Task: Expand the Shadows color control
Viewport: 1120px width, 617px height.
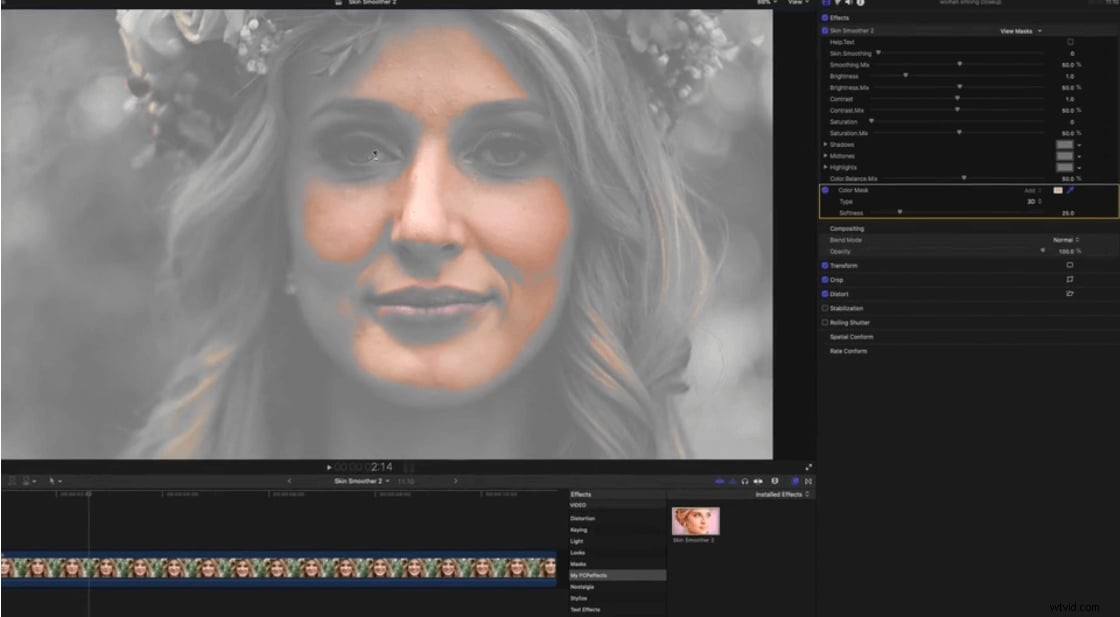Action: 825,145
